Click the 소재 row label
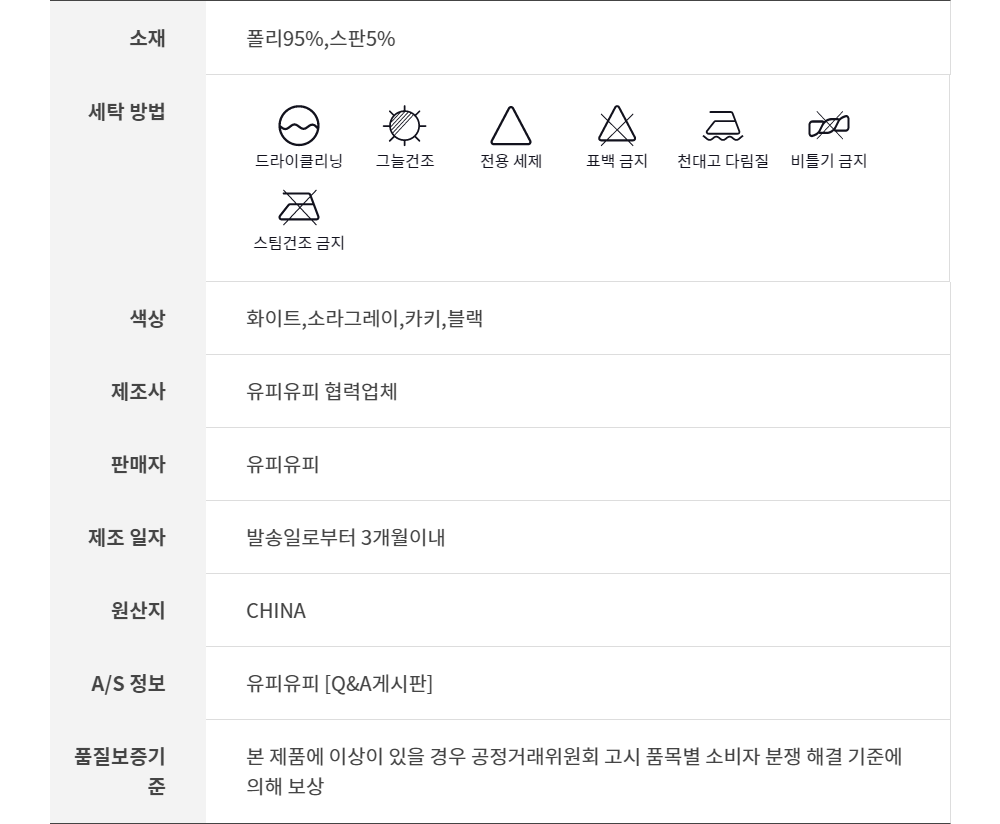1000x824 pixels. pos(147,38)
